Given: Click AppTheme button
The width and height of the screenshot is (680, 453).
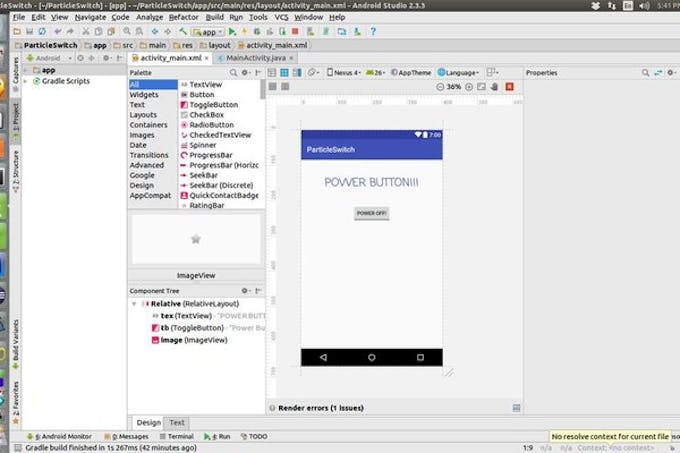Looking at the screenshot, I should (x=411, y=73).
